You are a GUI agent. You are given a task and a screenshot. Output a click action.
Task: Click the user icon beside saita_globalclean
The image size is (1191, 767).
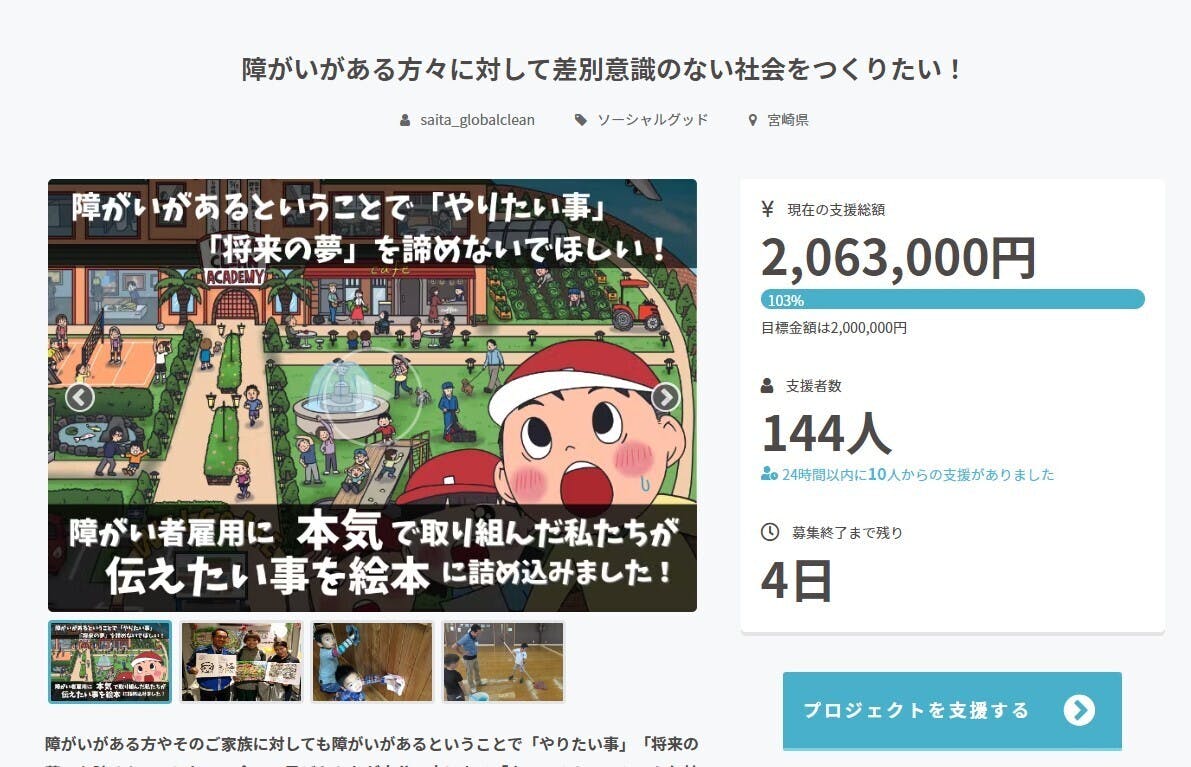[x=405, y=120]
